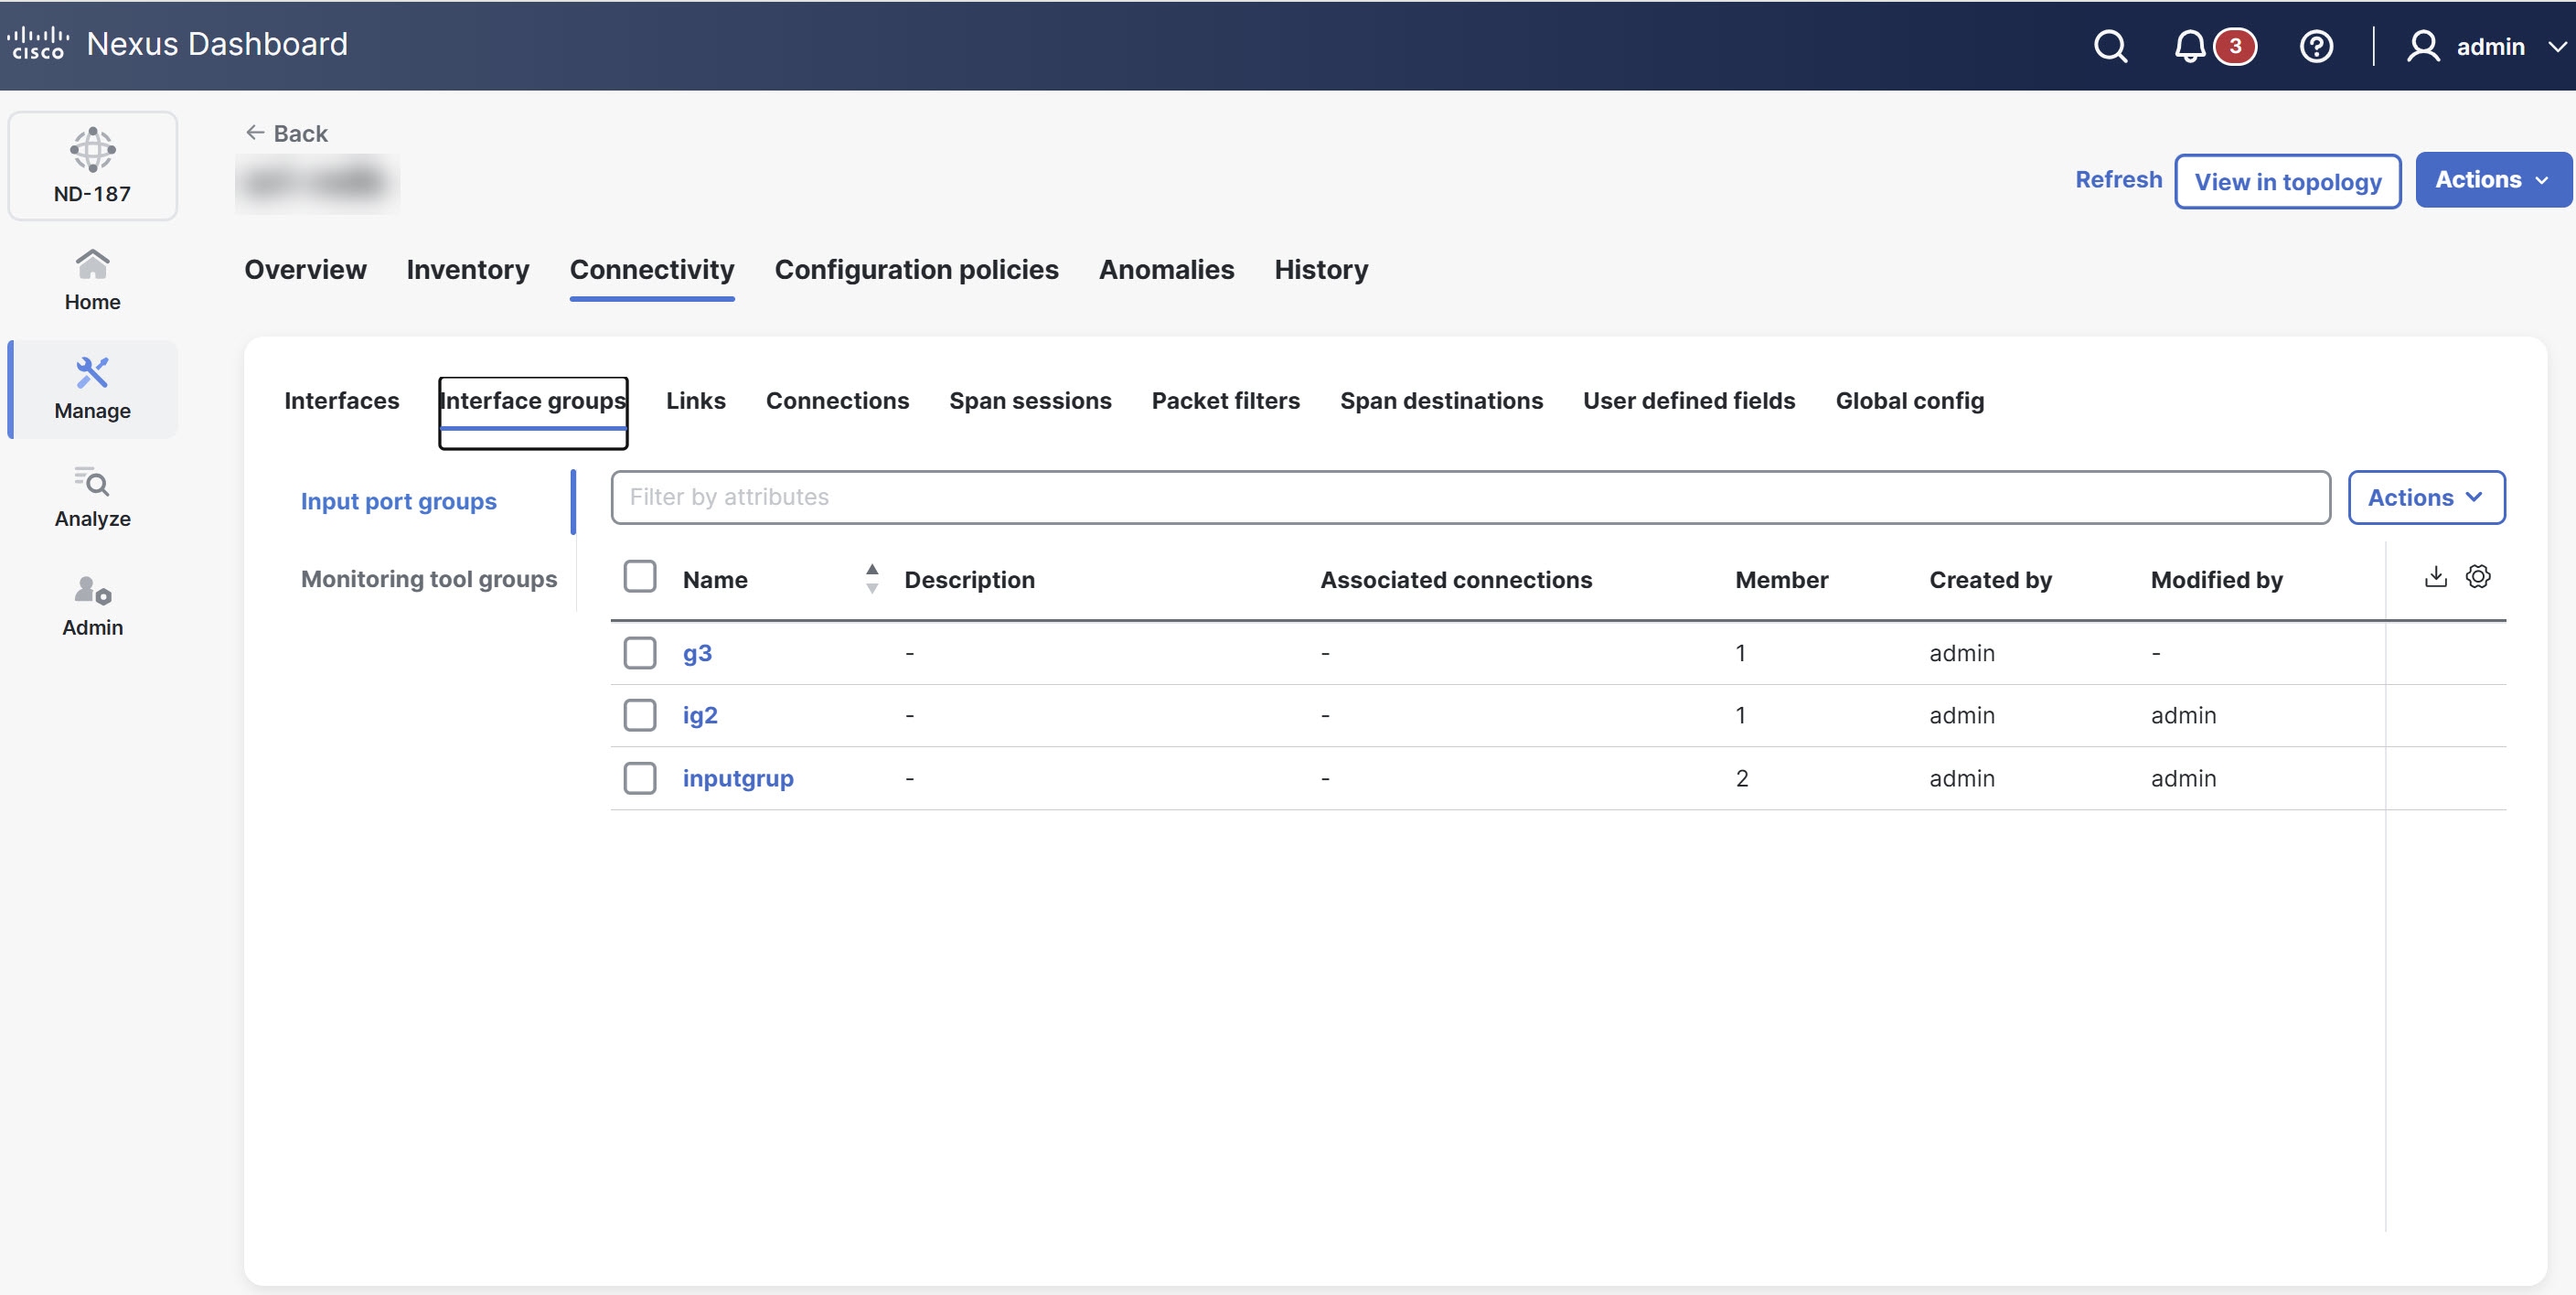The width and height of the screenshot is (2576, 1295).
Task: Select the ND-187 cluster tile
Action: point(92,166)
